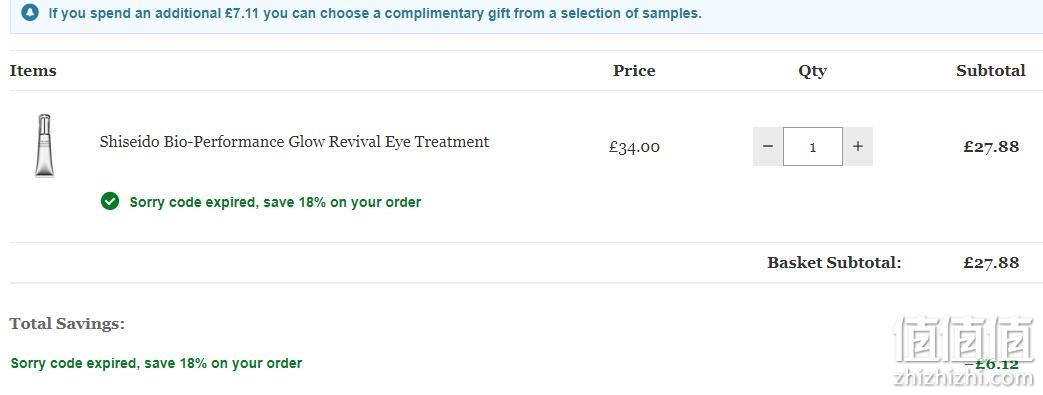
Task: Click the Subtotal column header
Action: (x=990, y=70)
